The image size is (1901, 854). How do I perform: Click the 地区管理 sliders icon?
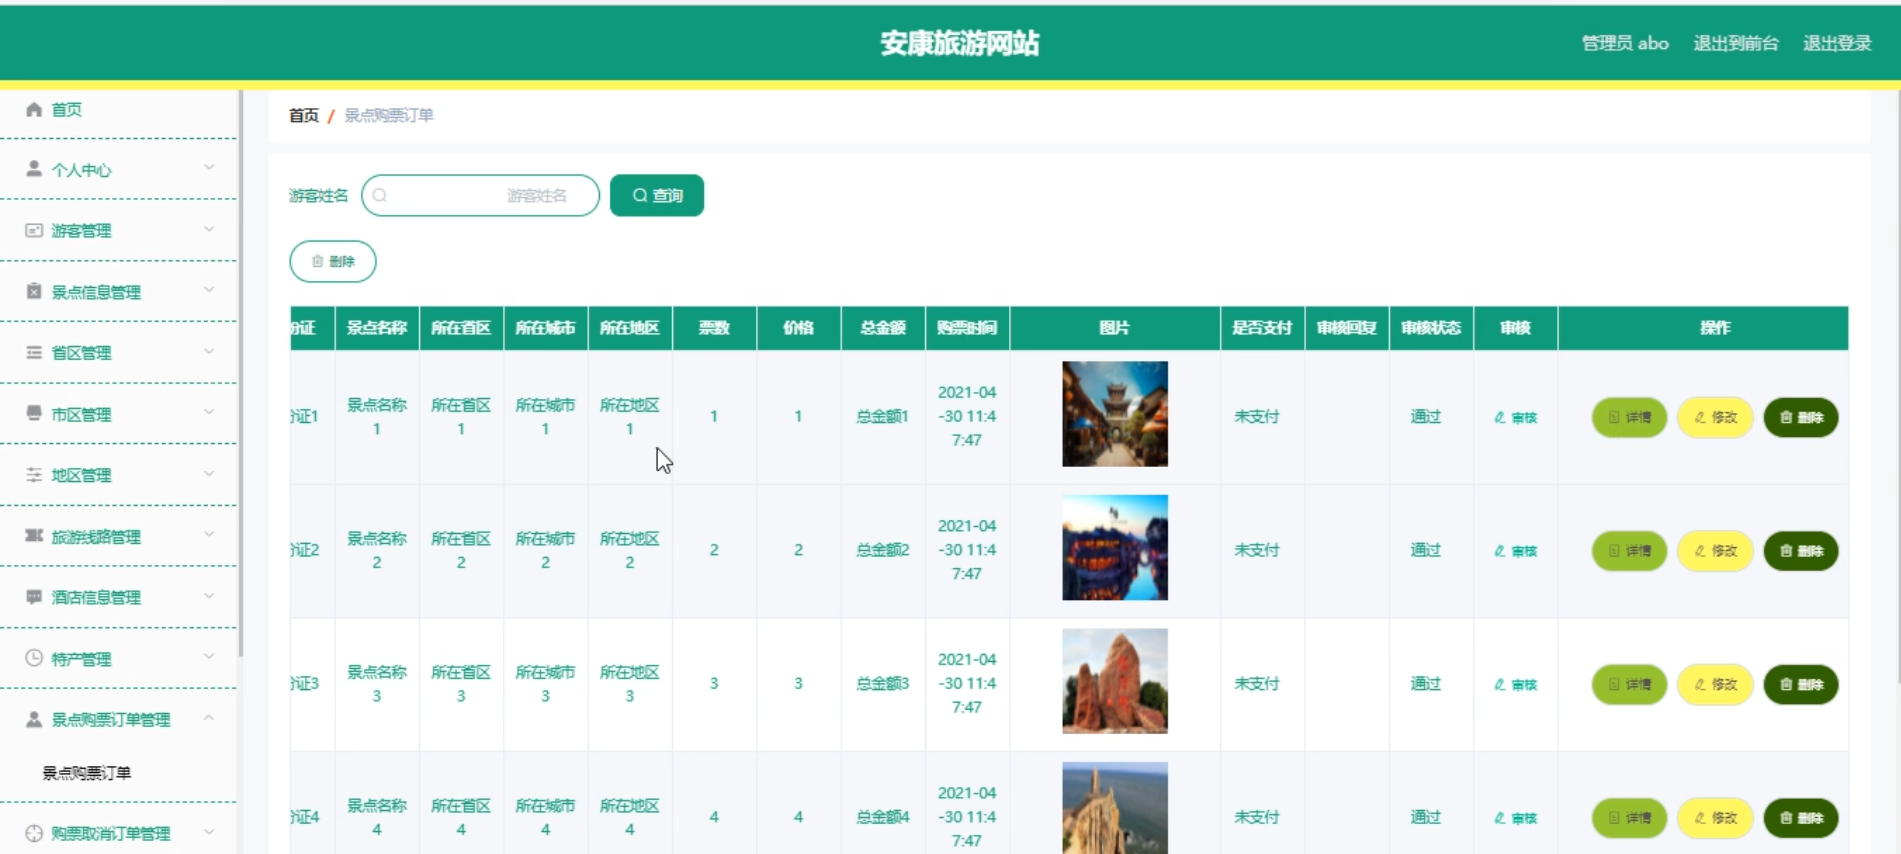point(34,474)
